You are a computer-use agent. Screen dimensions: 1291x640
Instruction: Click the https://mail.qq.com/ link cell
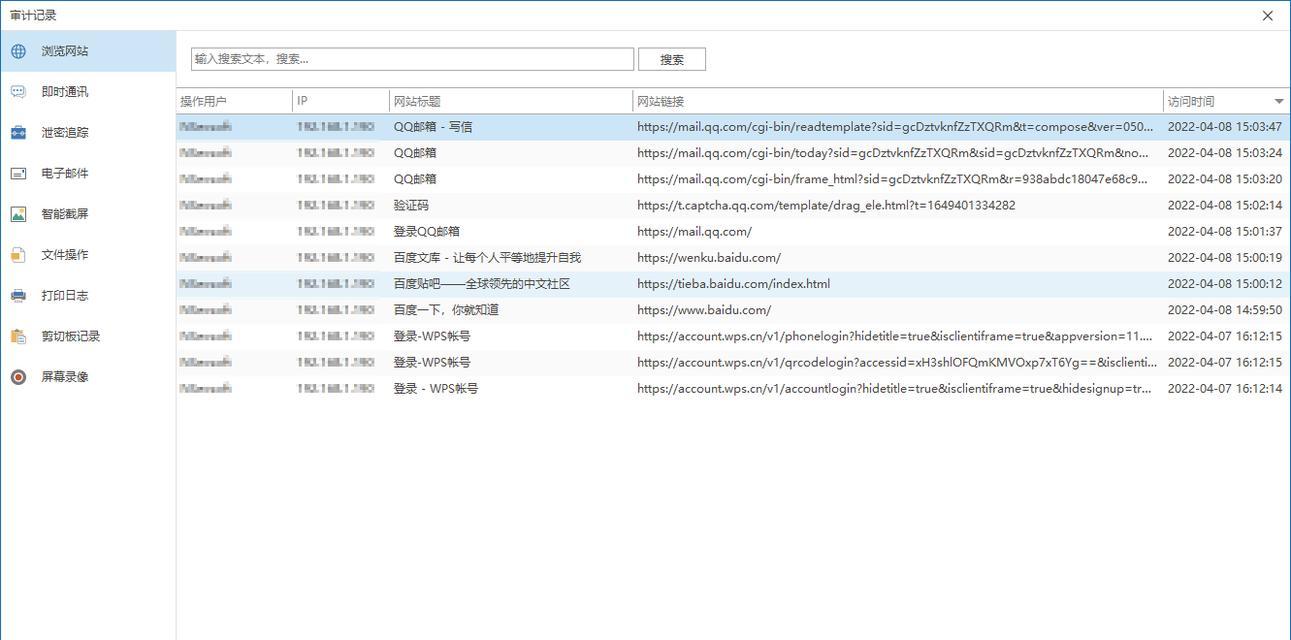pyautogui.click(x=694, y=231)
